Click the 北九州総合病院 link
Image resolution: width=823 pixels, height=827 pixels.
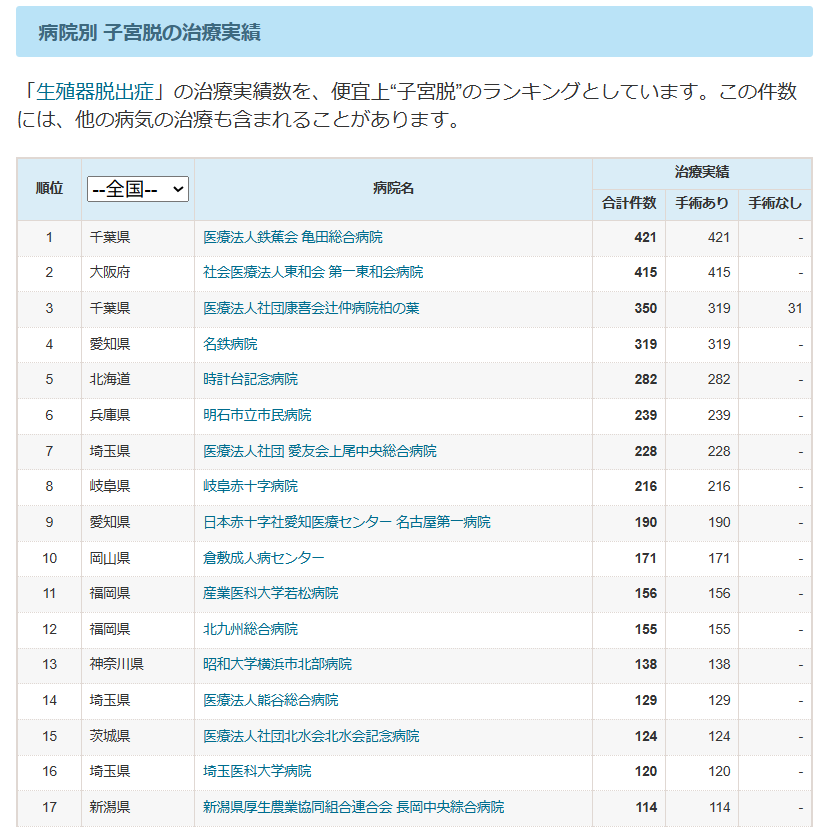250,629
